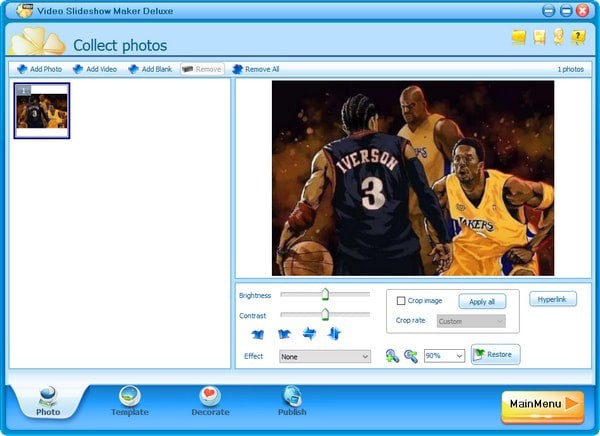Flip the photo horizontally icon
Viewport: 600px width, 436px height.
[309, 334]
